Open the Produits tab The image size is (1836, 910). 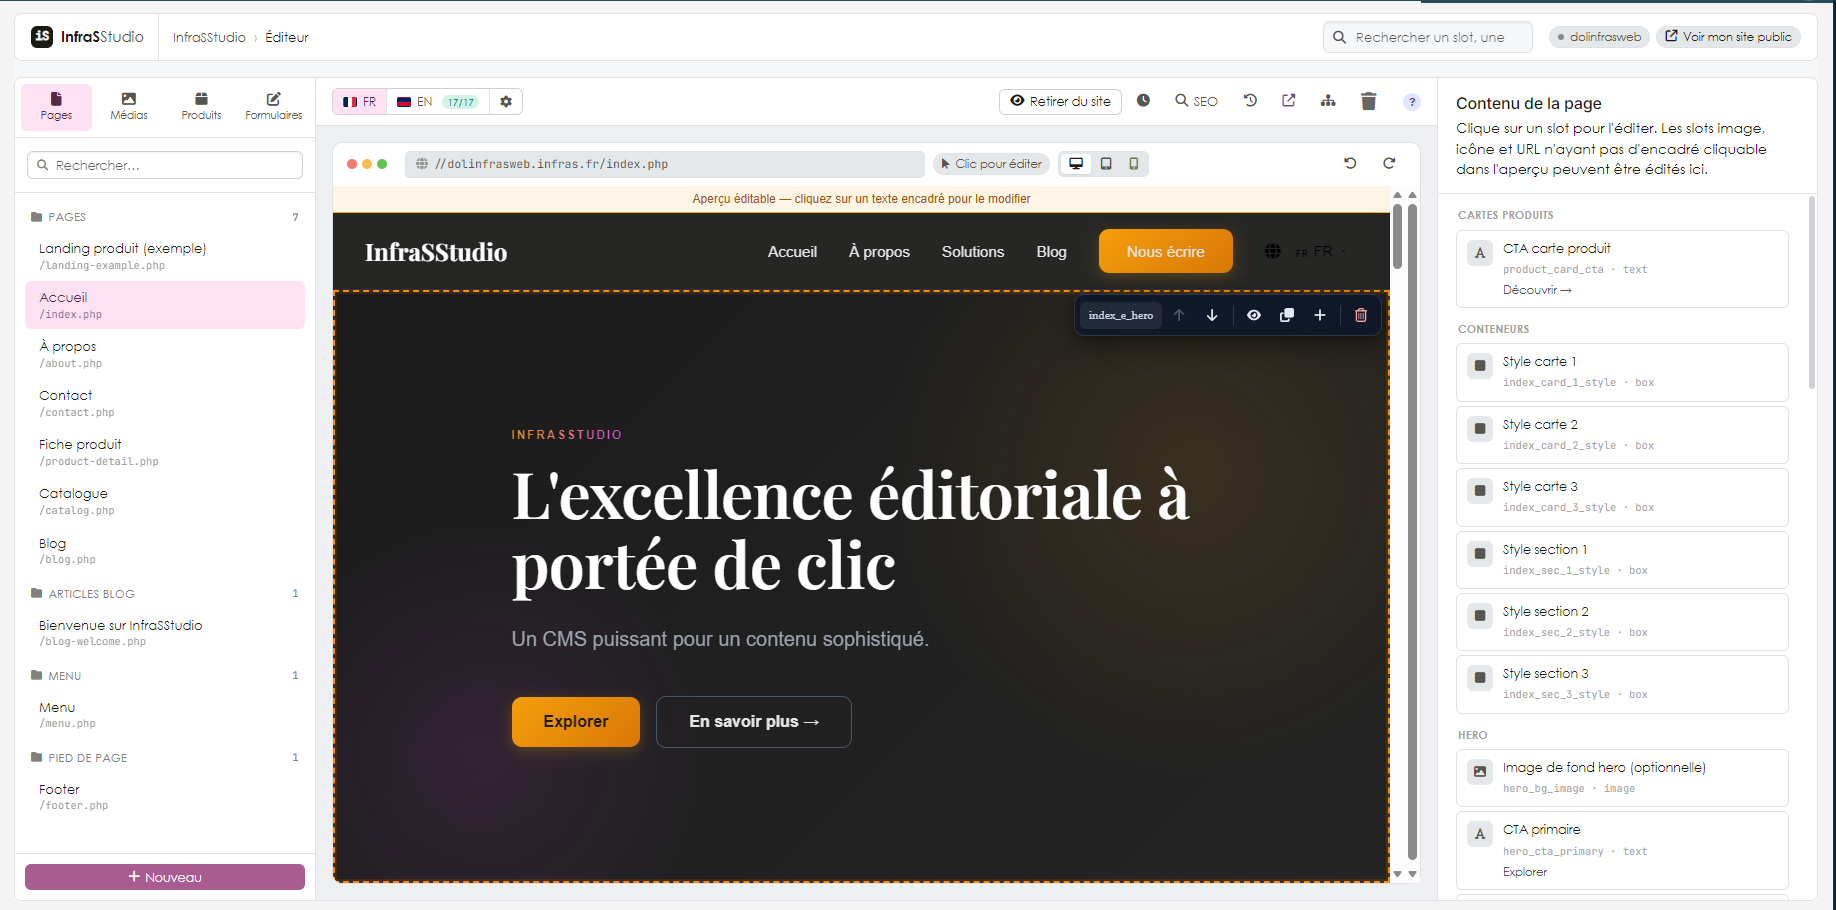[201, 107]
